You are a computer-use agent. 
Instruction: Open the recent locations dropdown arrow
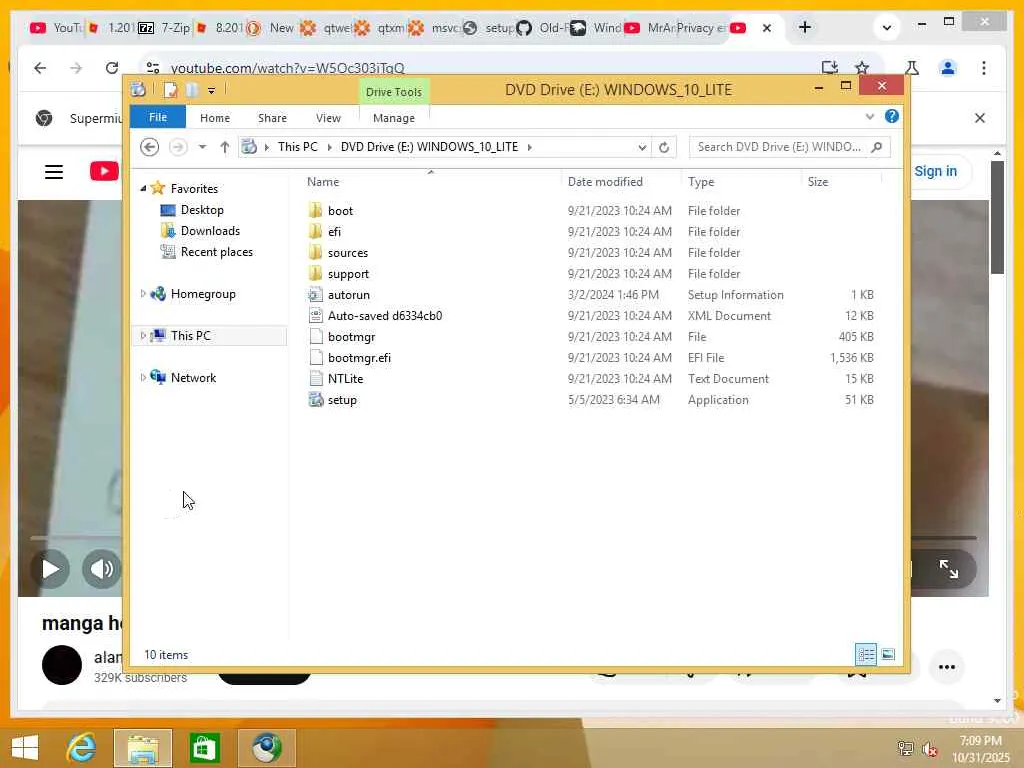[202, 147]
